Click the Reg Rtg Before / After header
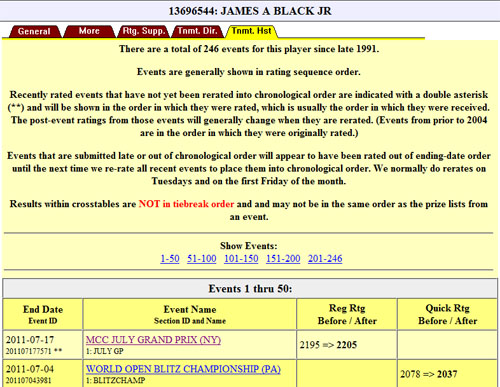Screen dimensions: 500x387 point(347,314)
